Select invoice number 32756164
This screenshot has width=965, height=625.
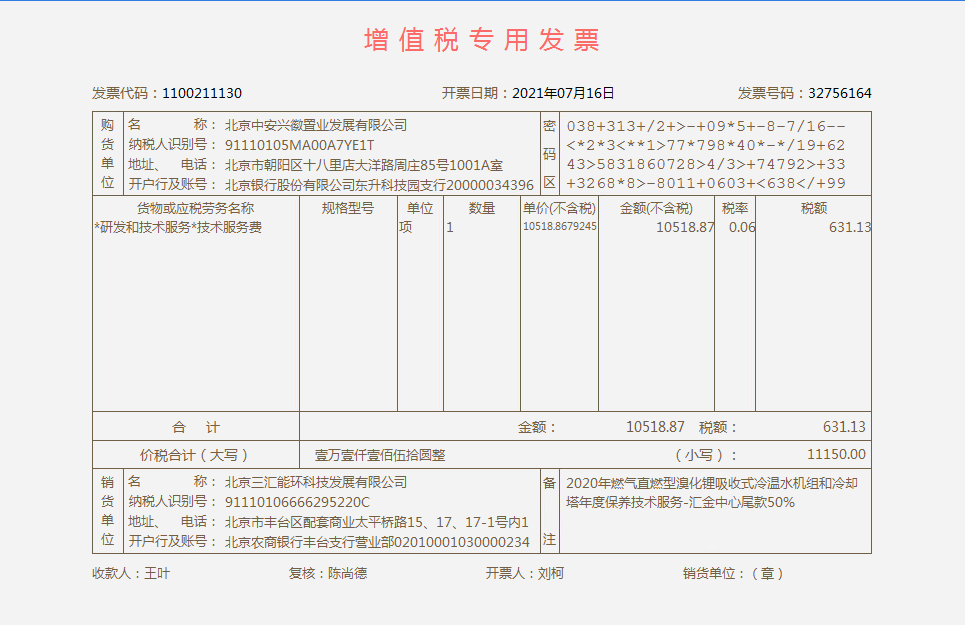point(839,94)
